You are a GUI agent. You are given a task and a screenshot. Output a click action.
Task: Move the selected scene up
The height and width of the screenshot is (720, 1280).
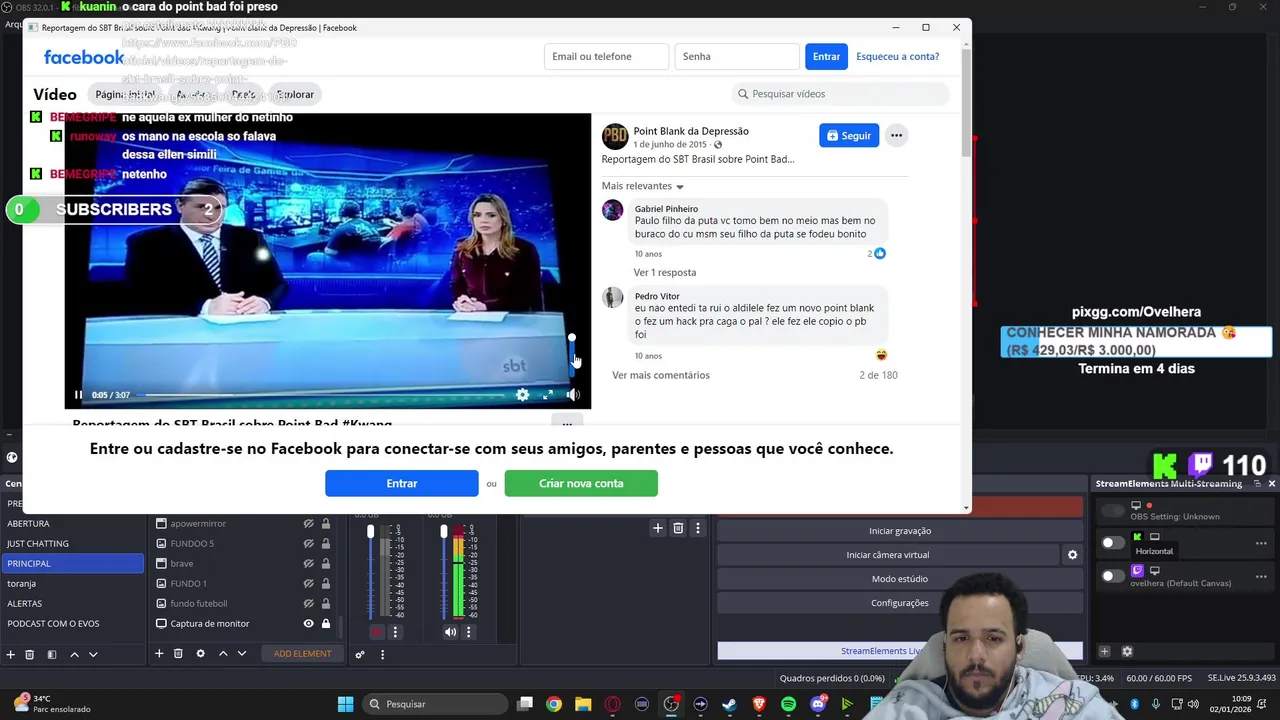tap(74, 654)
